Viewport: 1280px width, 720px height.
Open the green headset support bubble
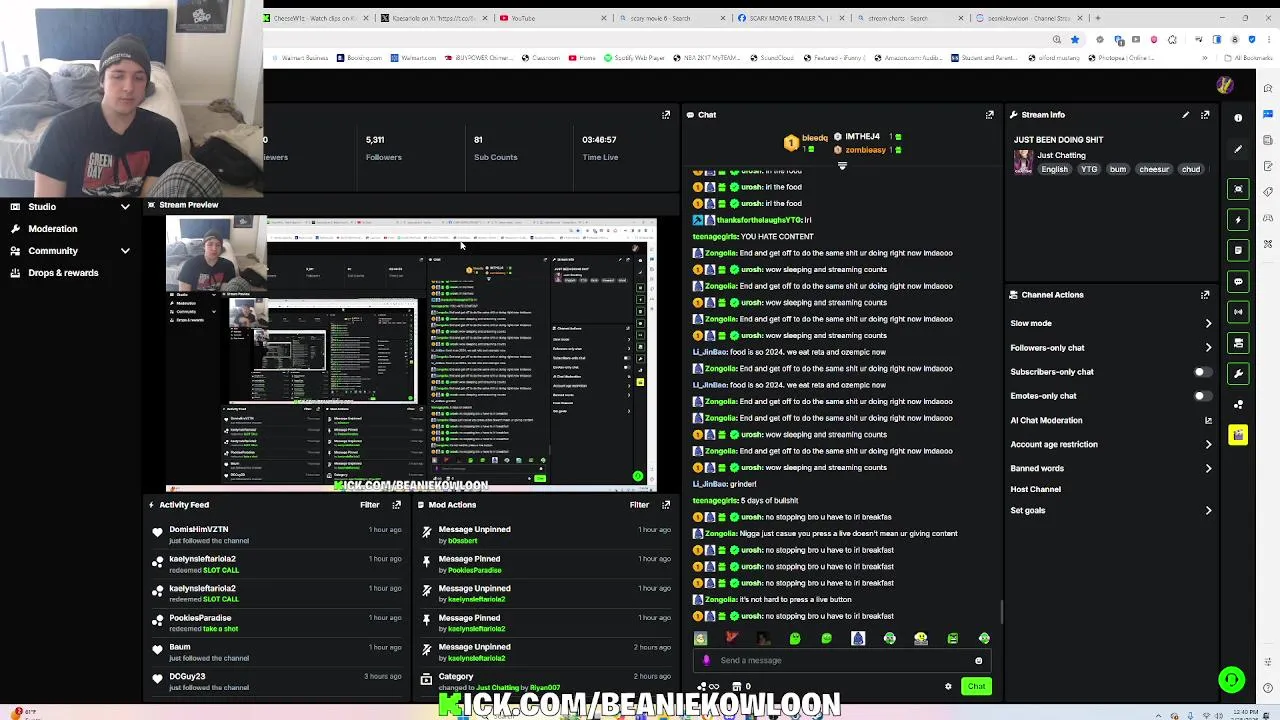(1232, 680)
